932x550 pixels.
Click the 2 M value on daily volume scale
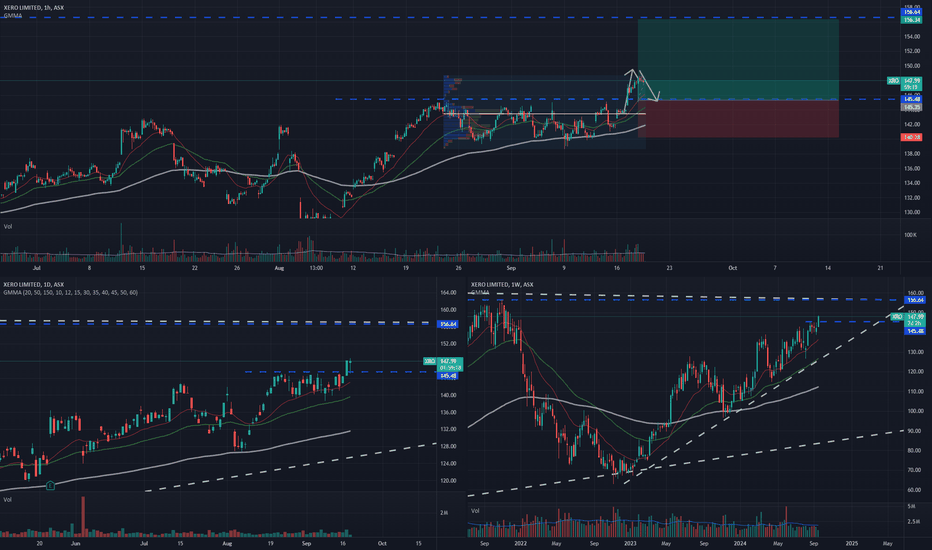(443, 513)
